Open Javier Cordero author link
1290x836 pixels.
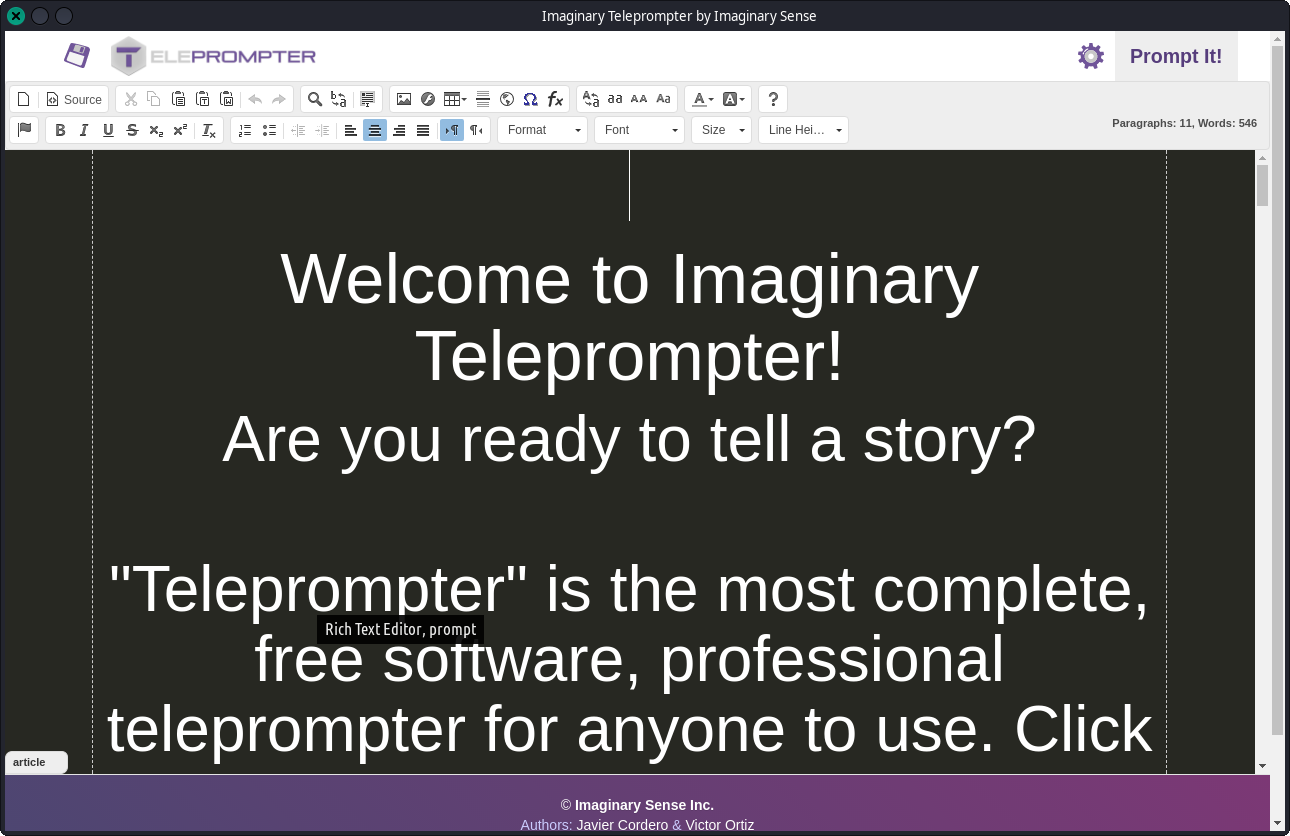tap(622, 825)
